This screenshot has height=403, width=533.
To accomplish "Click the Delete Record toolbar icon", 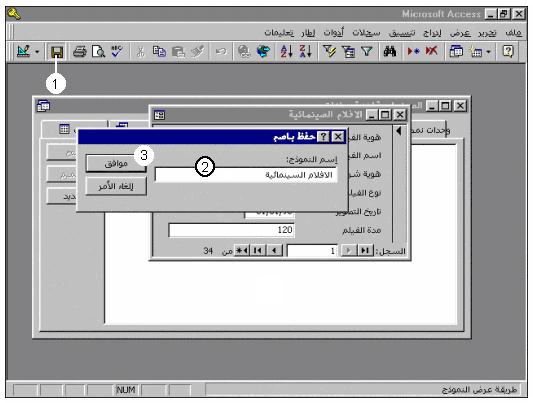I will coord(431,52).
